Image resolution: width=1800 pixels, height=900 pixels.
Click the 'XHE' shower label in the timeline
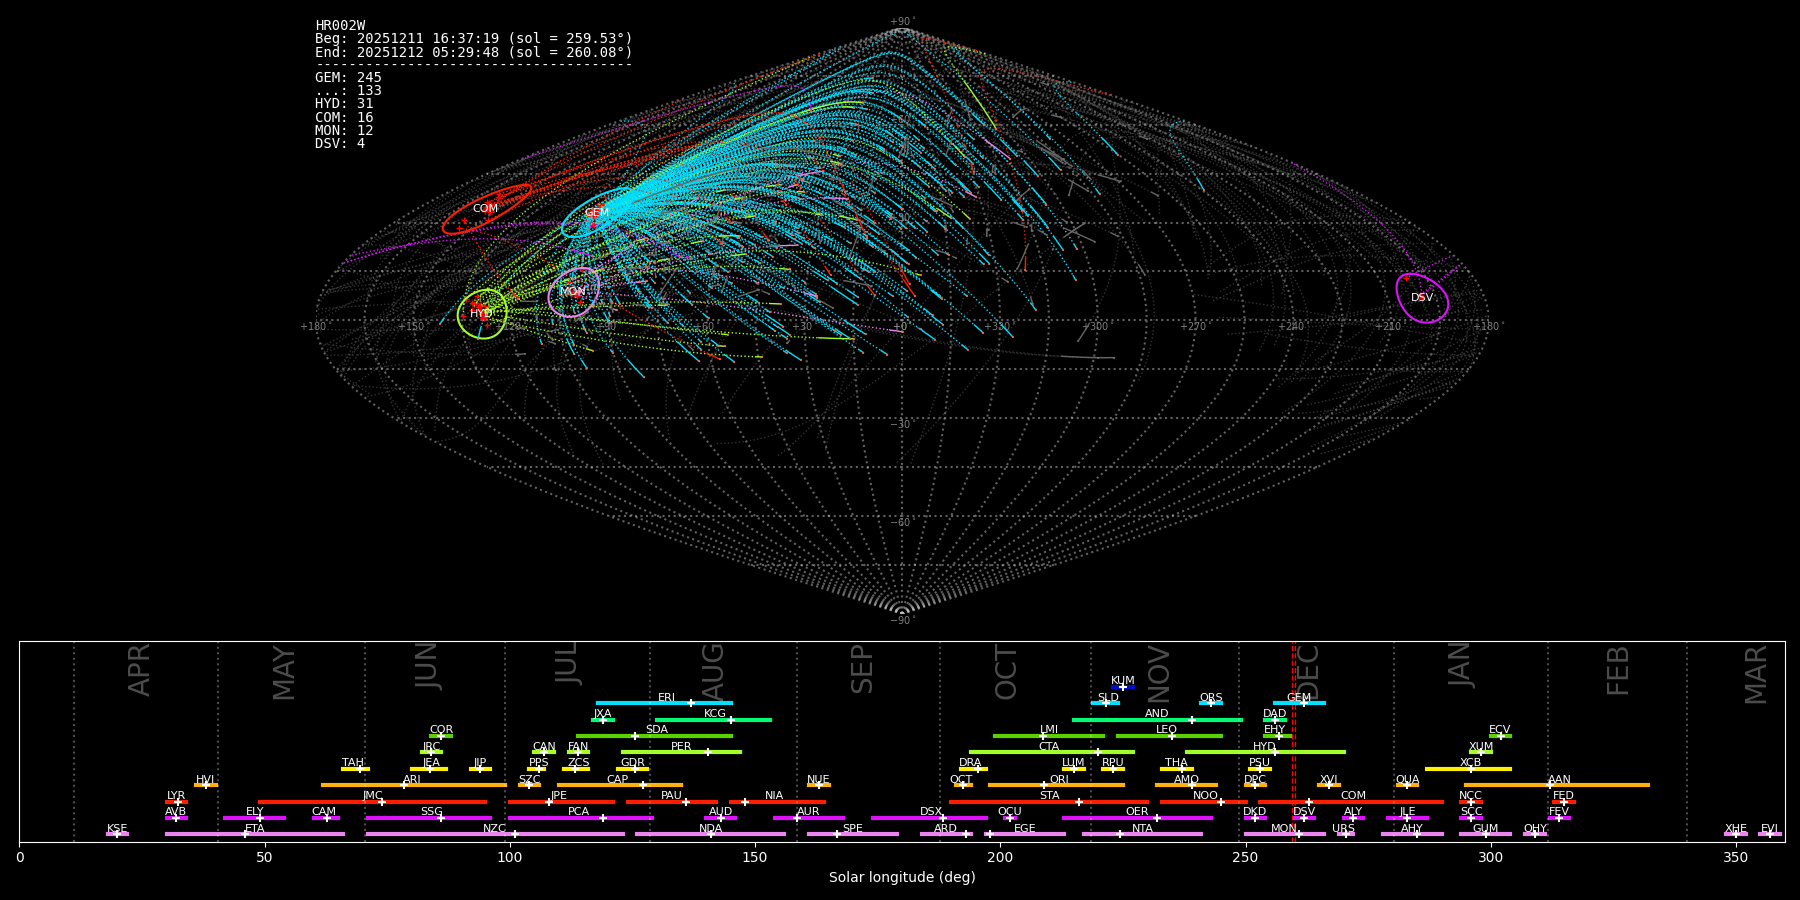(1736, 829)
